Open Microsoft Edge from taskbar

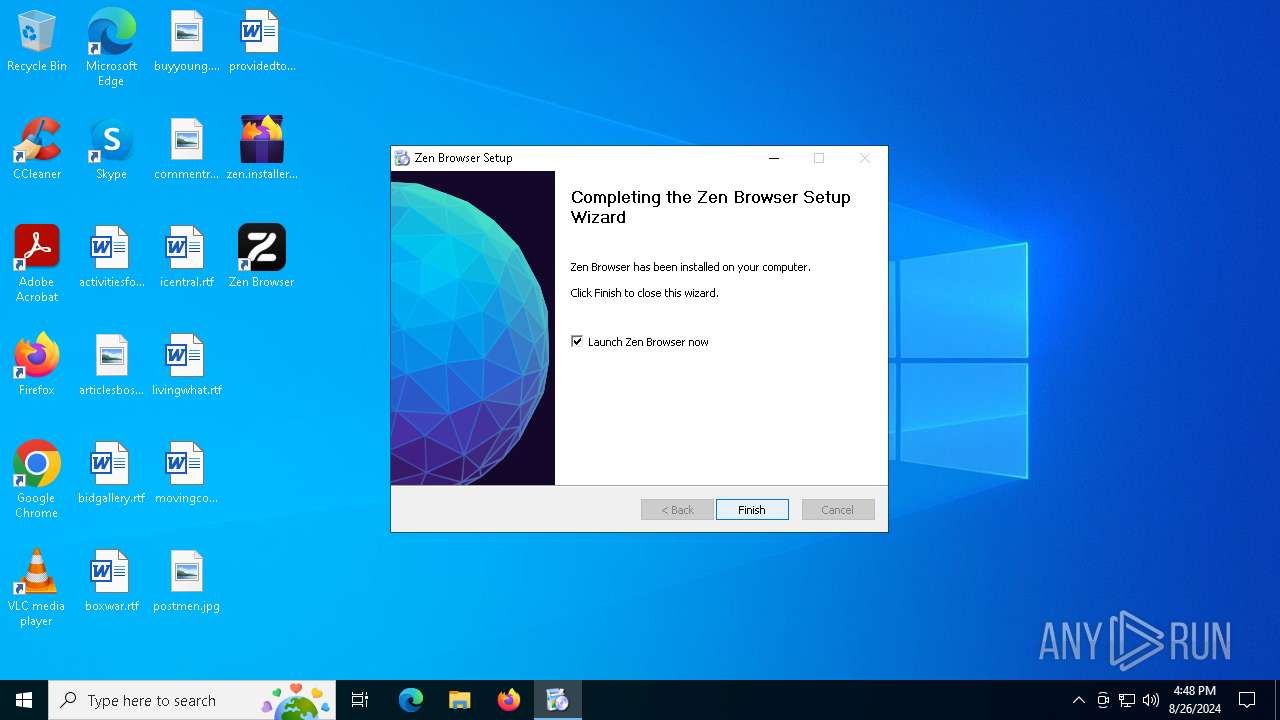click(411, 700)
